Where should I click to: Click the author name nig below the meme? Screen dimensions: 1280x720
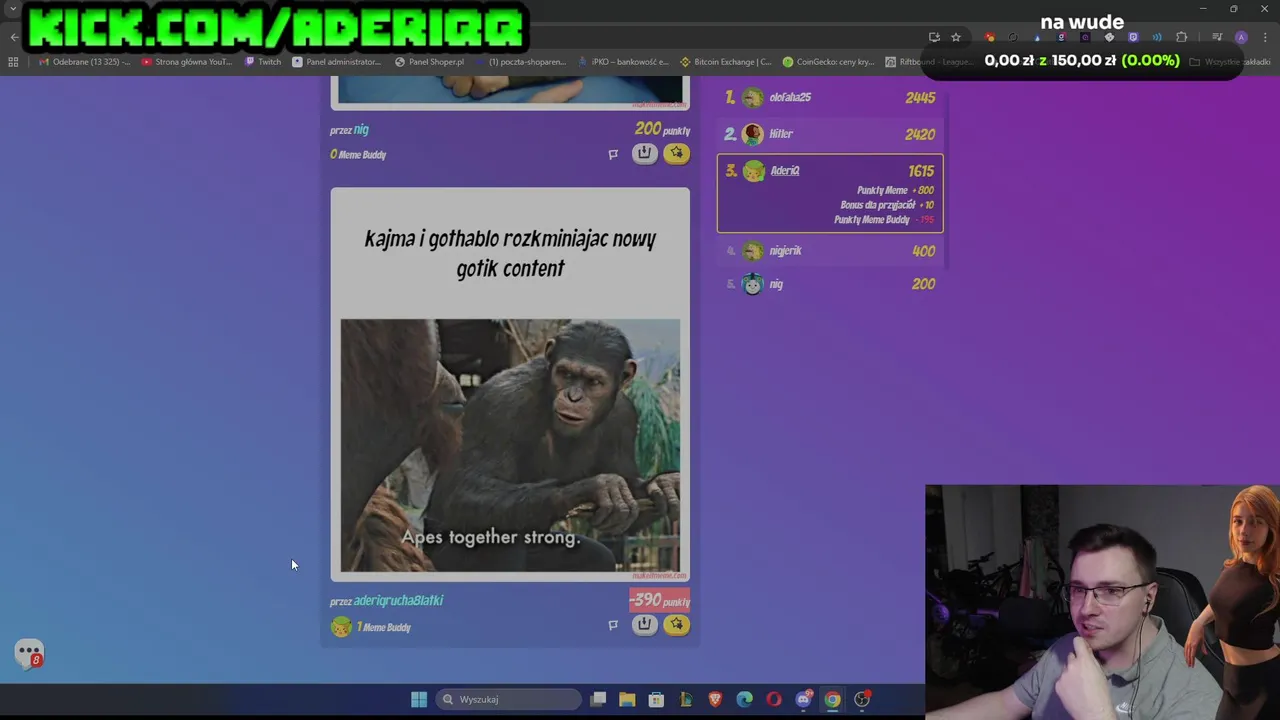coord(361,130)
